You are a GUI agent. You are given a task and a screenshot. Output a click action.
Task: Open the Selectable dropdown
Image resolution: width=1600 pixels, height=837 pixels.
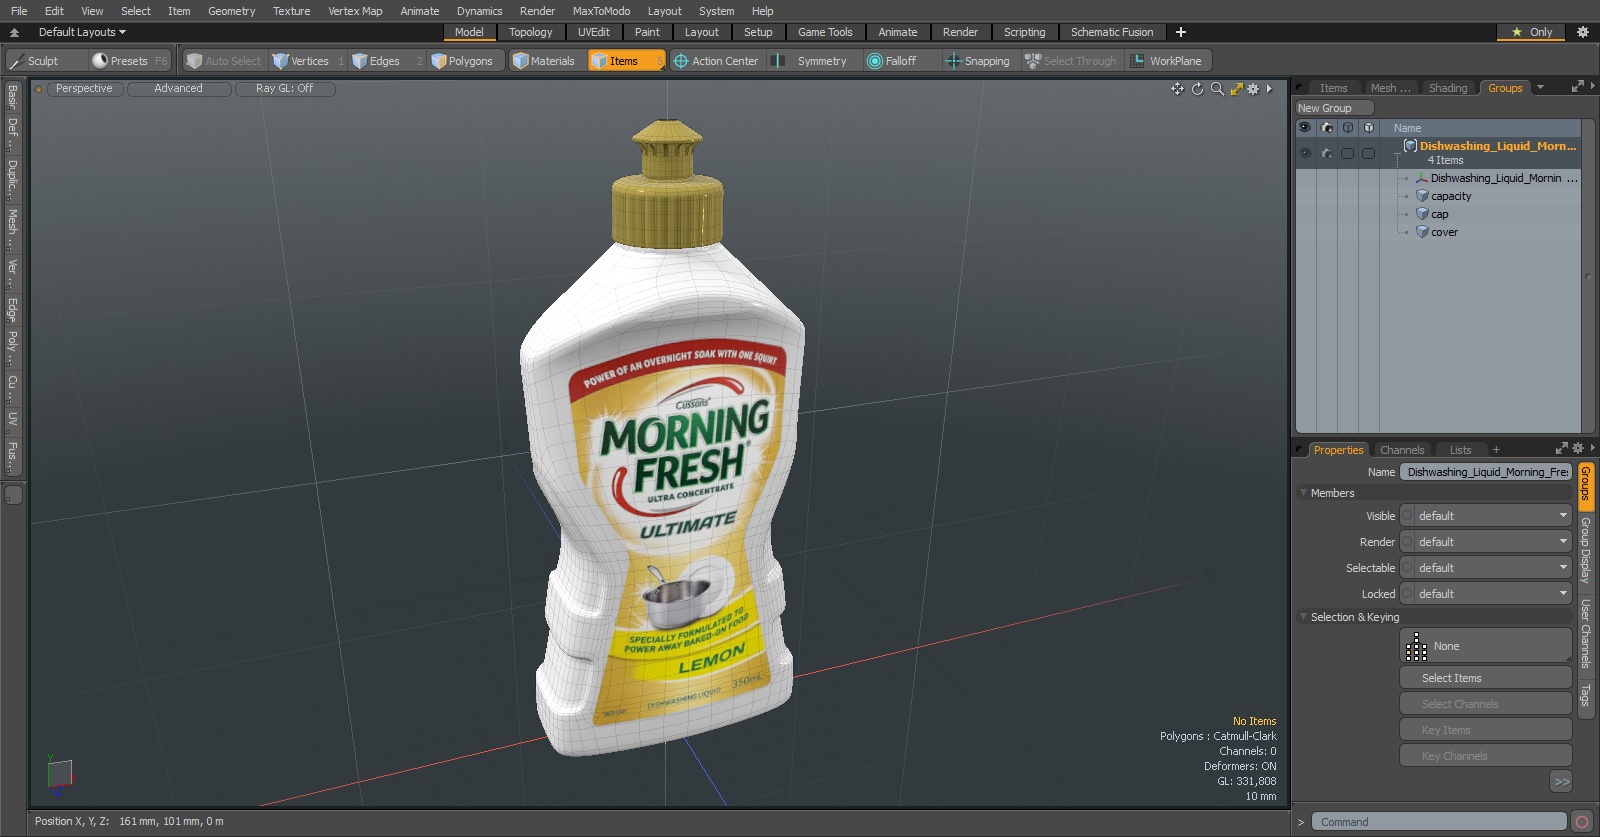click(x=1486, y=568)
